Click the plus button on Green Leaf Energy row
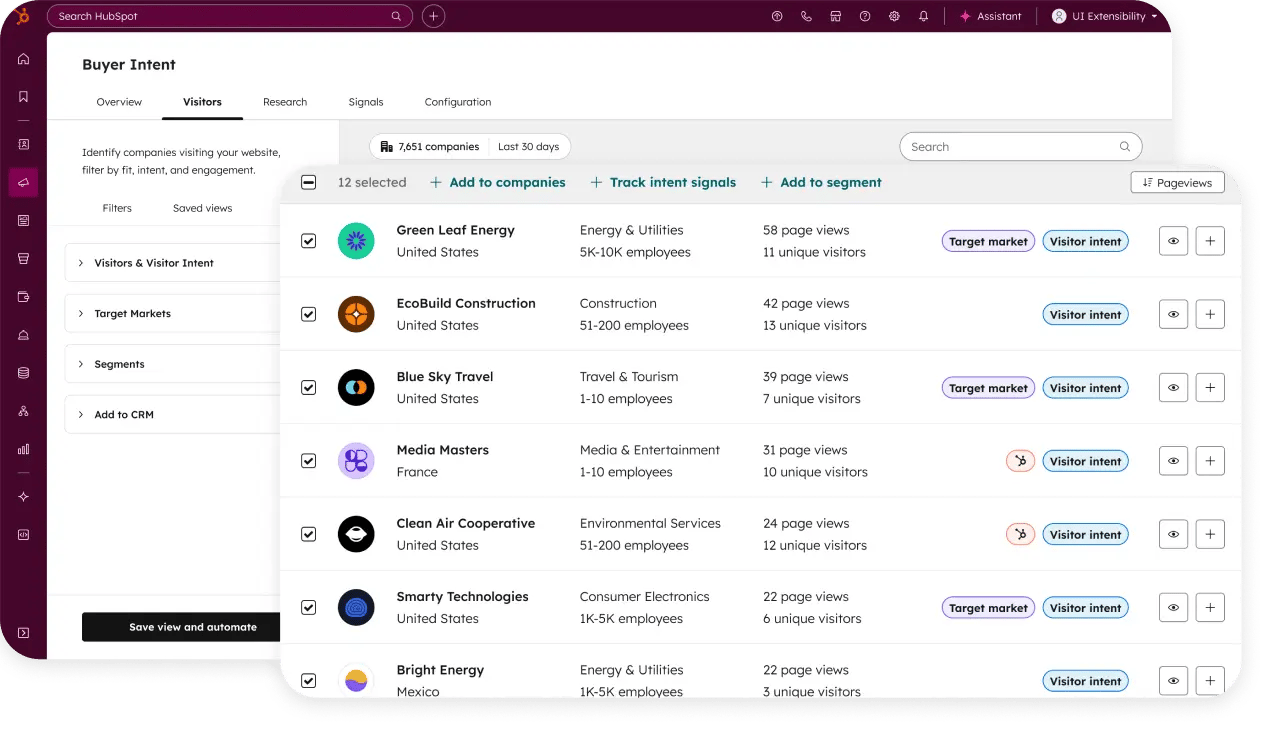The width and height of the screenshot is (1280, 731). [x=1210, y=241]
